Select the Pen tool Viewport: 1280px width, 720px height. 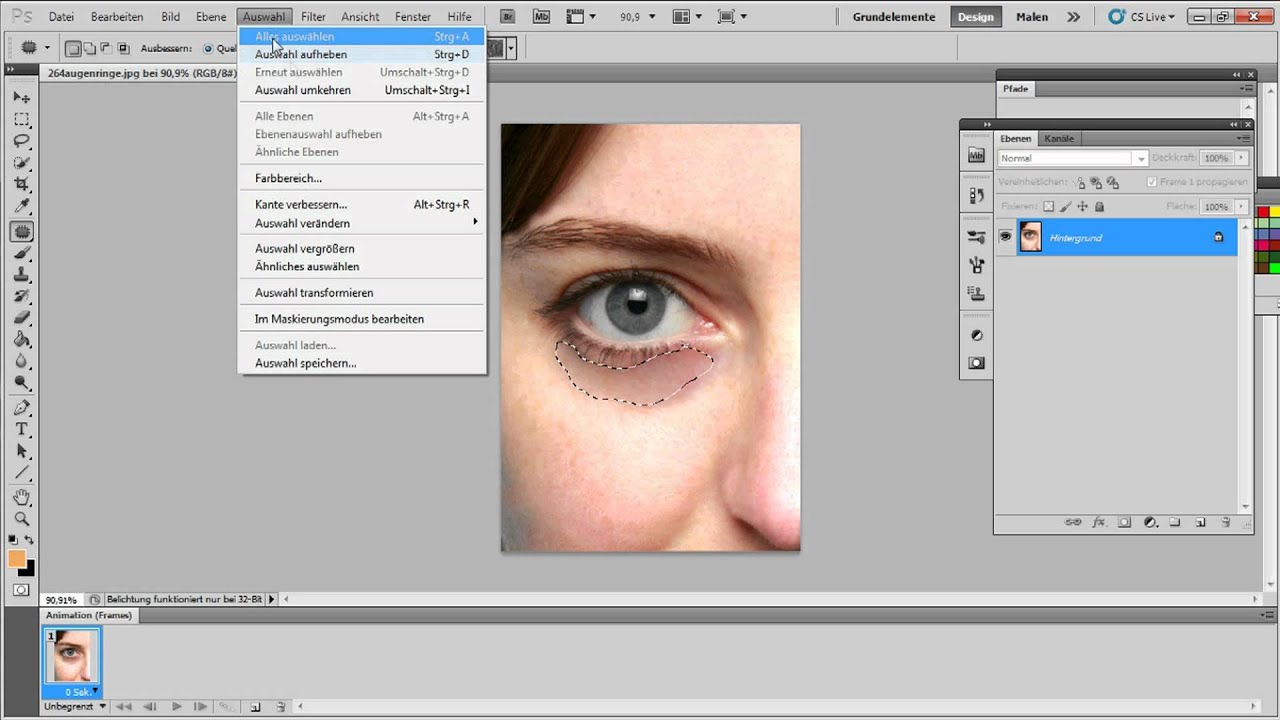pyautogui.click(x=21, y=408)
